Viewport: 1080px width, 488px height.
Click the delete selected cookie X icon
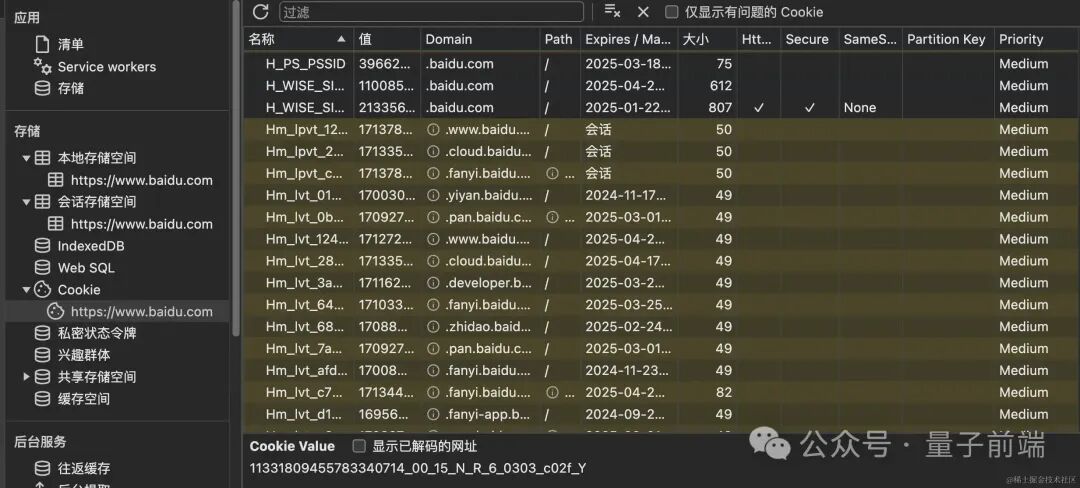(643, 12)
